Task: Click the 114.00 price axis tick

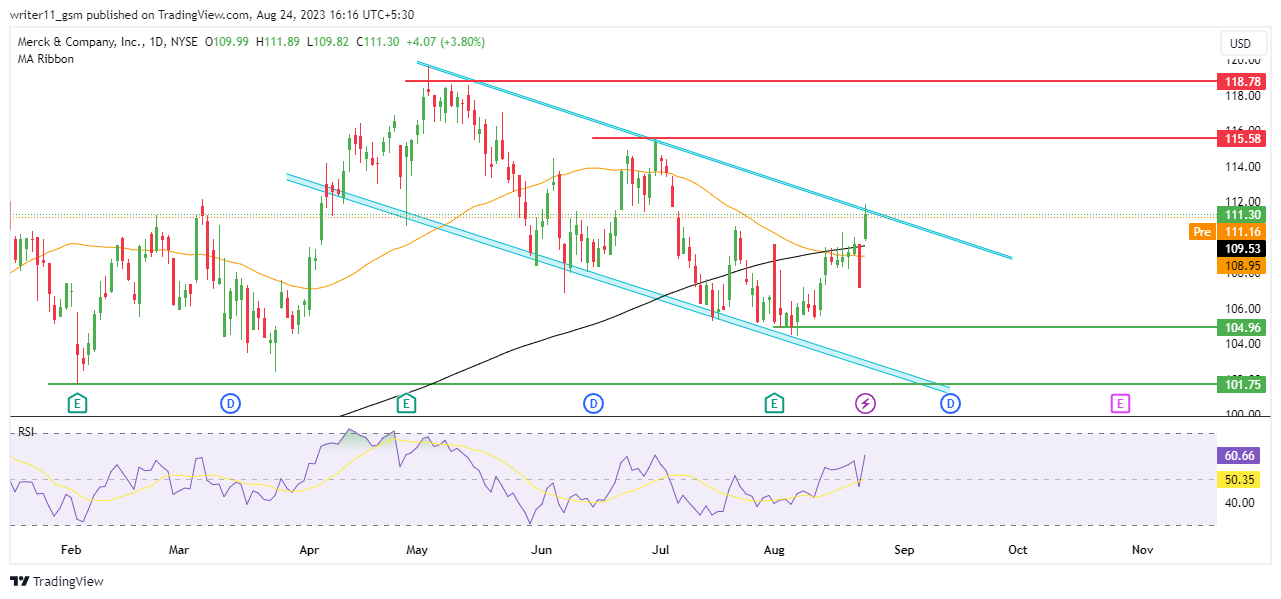Action: point(1243,167)
